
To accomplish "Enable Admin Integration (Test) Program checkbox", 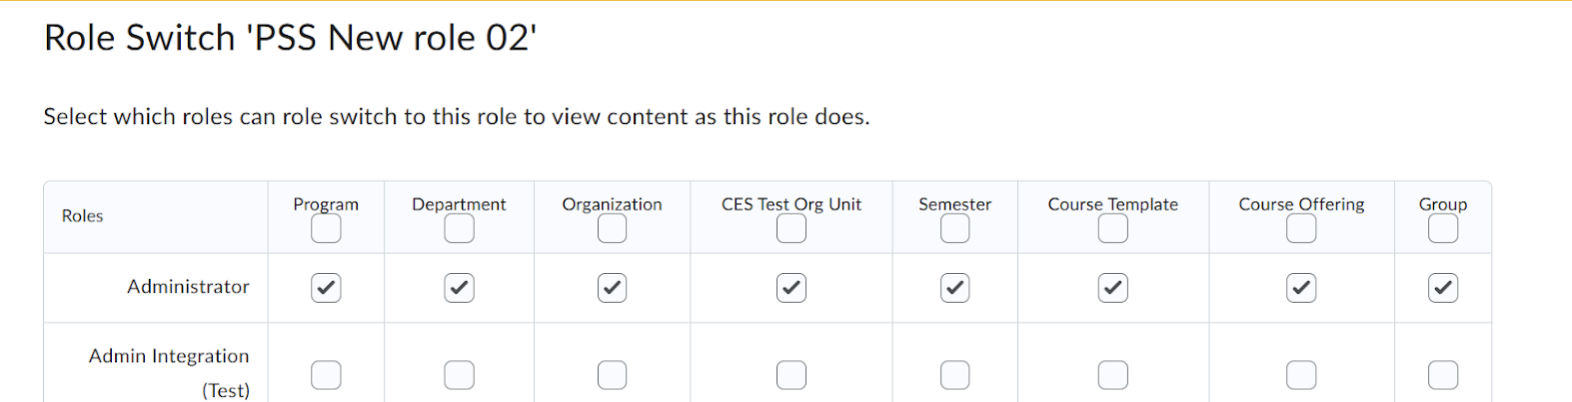I will [x=326, y=375].
